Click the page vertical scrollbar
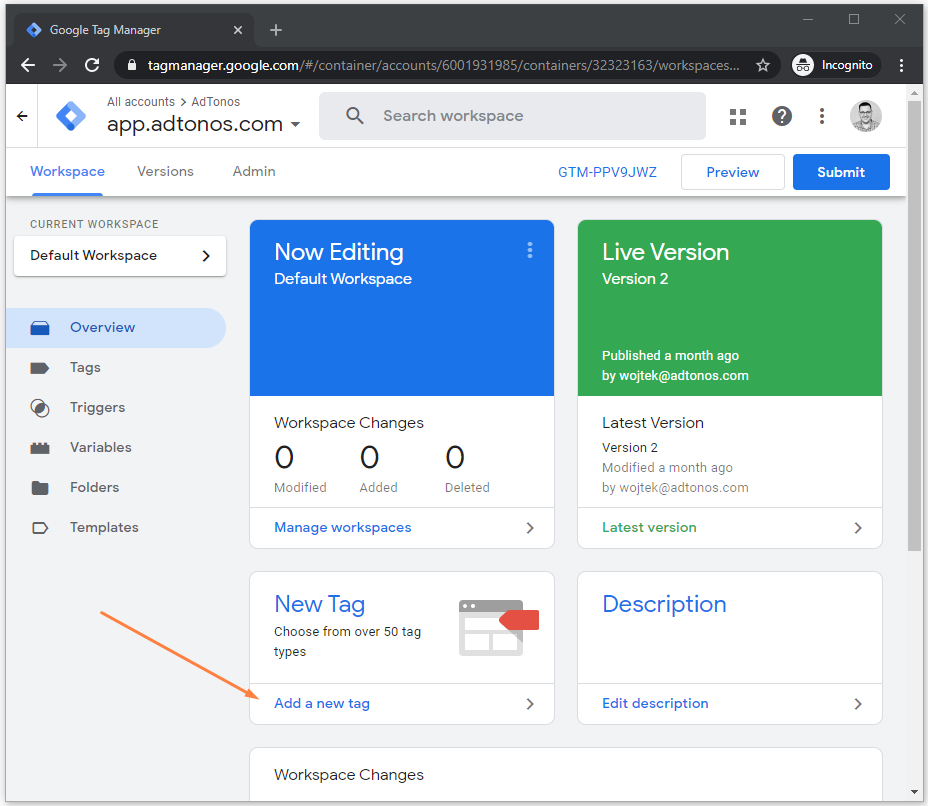This screenshot has width=928, height=806. click(914, 326)
